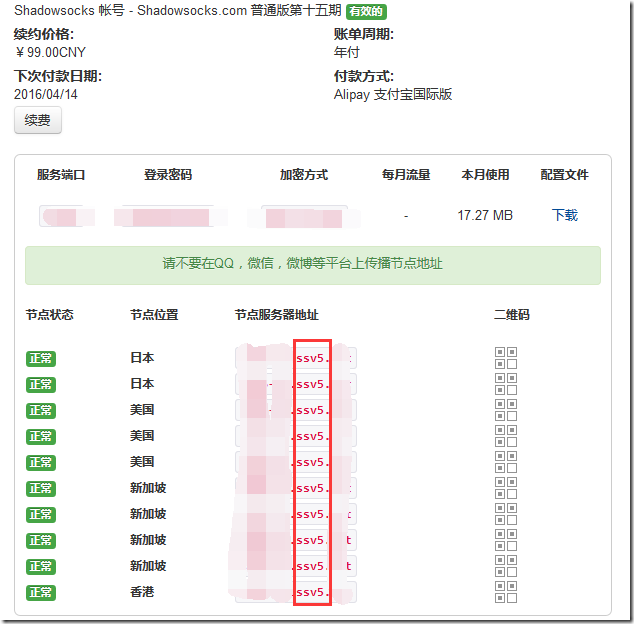View QR code for third 新加坡 node
This screenshot has width=634, height=624.
(506, 540)
